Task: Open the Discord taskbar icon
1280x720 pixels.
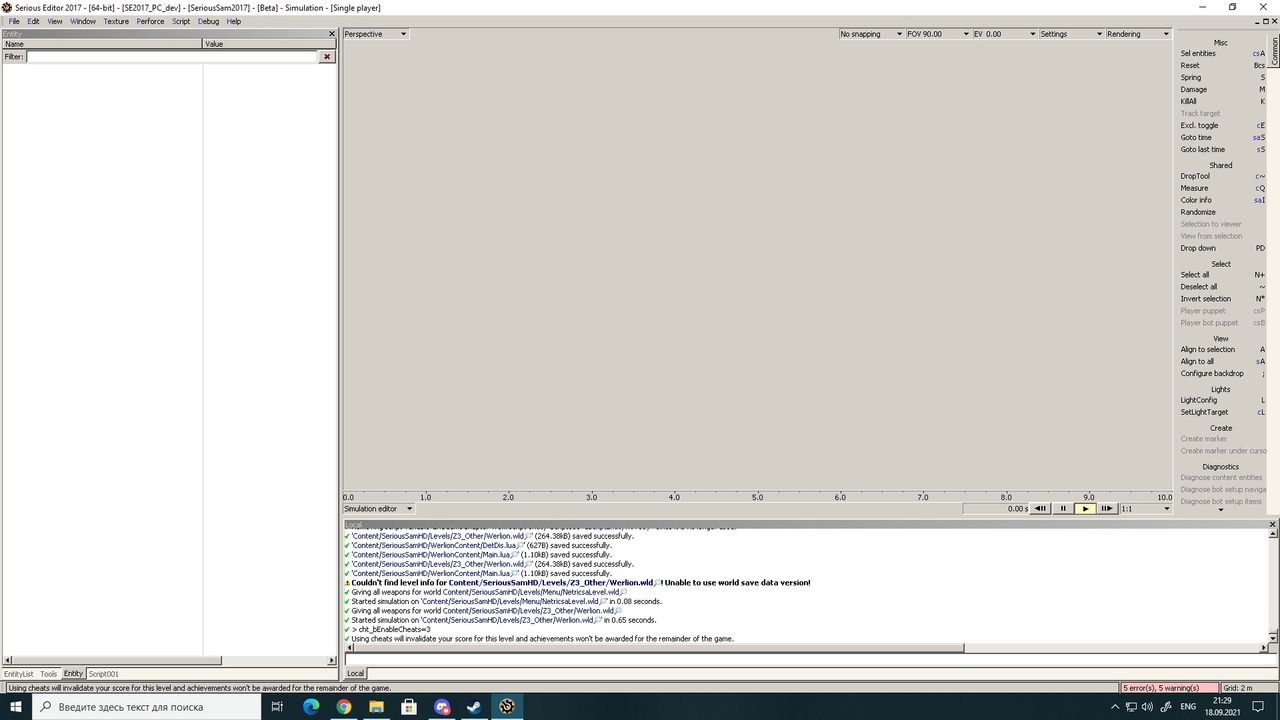Action: (x=442, y=706)
